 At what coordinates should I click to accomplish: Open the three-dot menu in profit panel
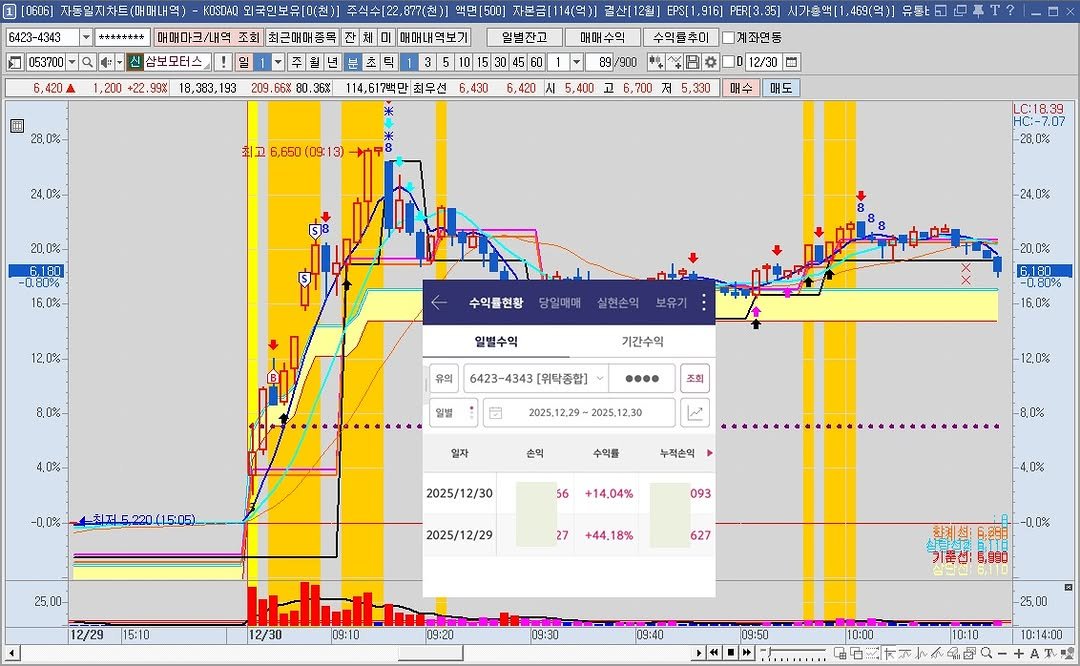(703, 302)
